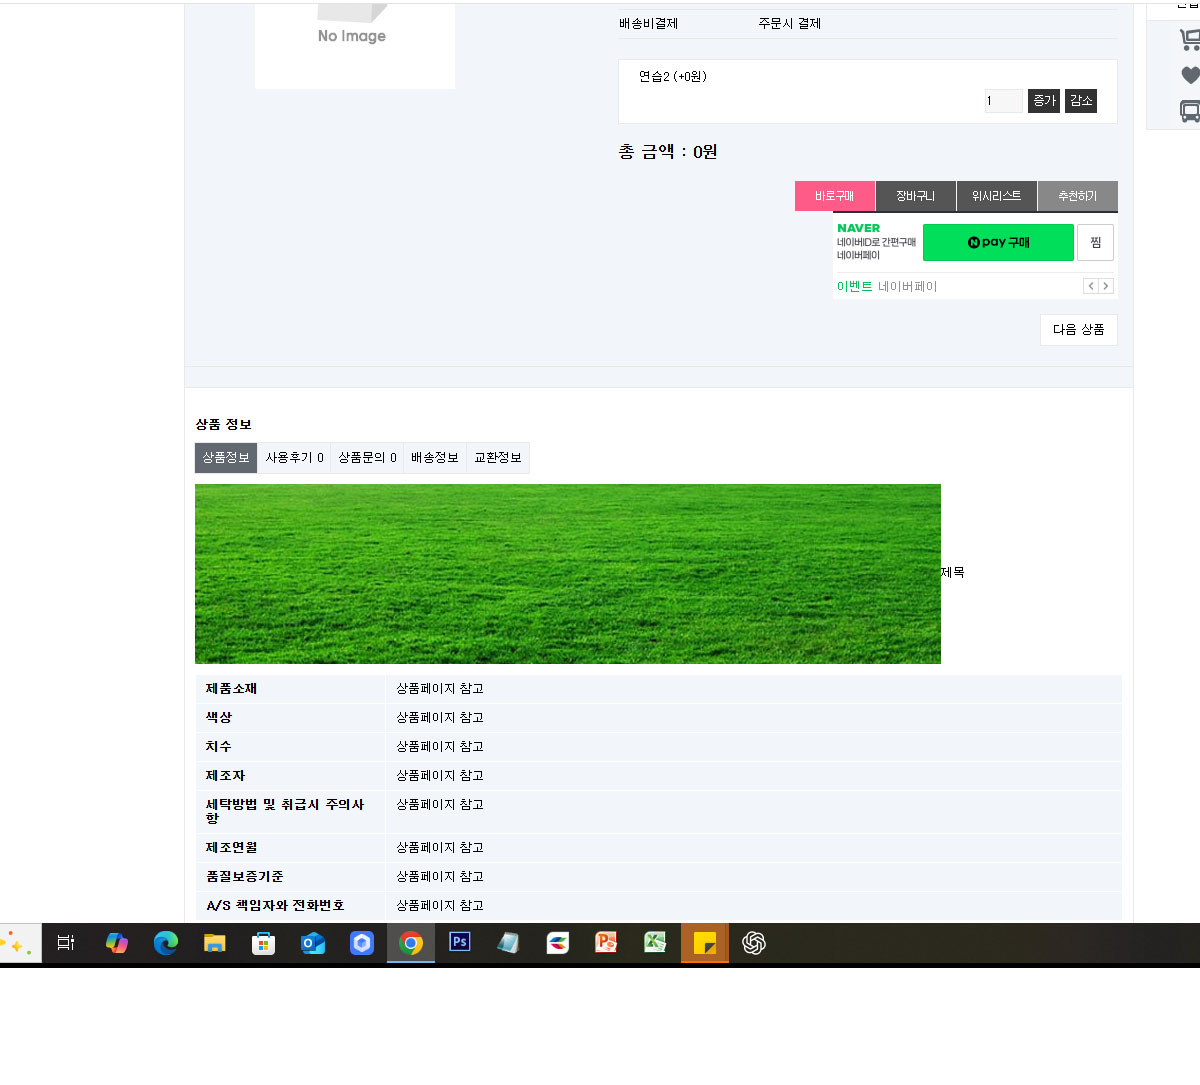1200x1085 pixels.
Task: Launch Microsoft Edge from the taskbar
Action: pos(166,942)
